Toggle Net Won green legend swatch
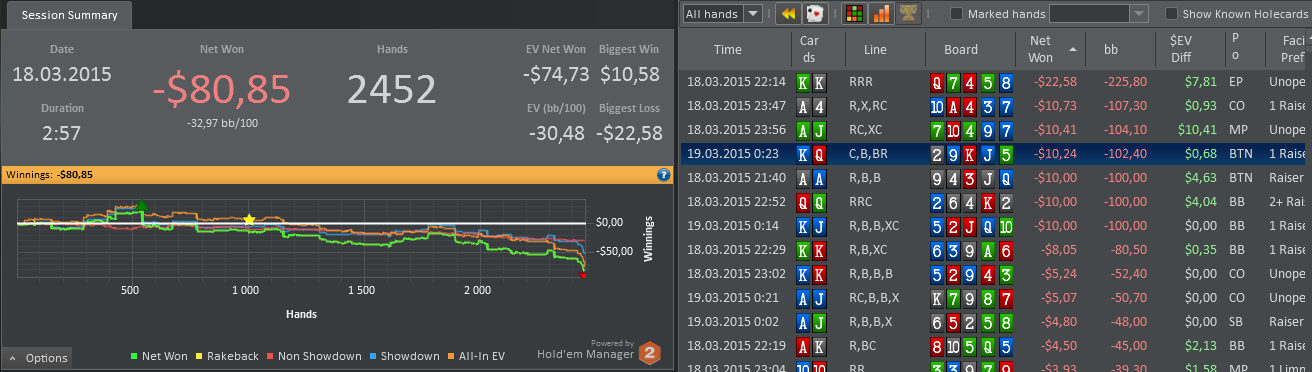Viewport: 1312px width, 372px height. click(x=134, y=356)
